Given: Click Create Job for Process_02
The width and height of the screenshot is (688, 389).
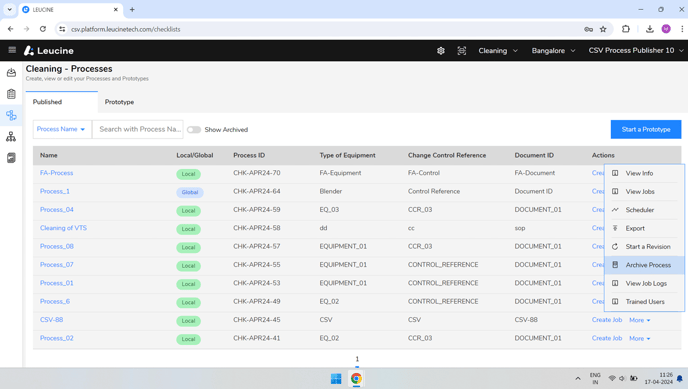Looking at the screenshot, I should (607, 338).
